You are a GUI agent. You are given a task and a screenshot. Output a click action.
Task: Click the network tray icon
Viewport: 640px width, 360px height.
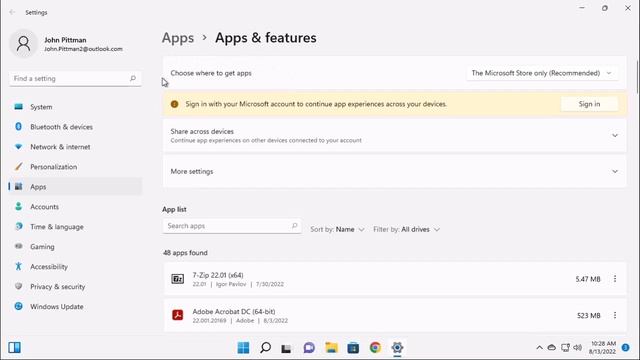tap(565, 348)
